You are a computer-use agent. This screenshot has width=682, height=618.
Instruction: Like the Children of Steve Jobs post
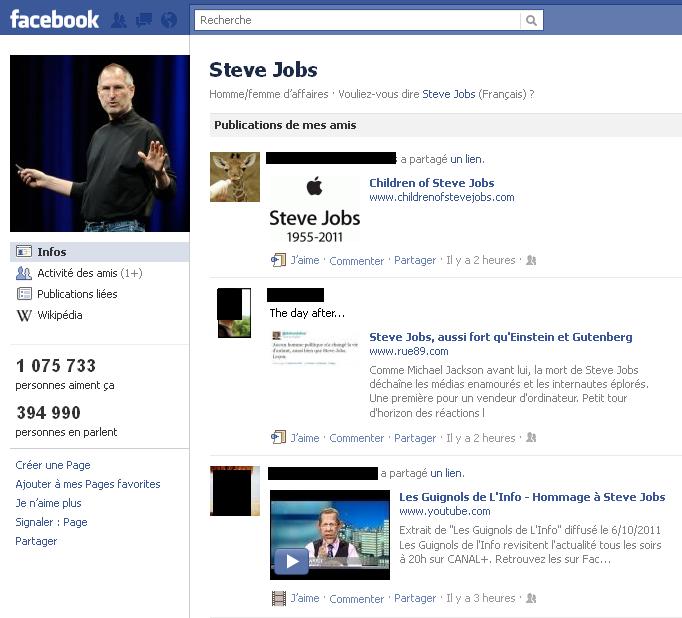(304, 260)
